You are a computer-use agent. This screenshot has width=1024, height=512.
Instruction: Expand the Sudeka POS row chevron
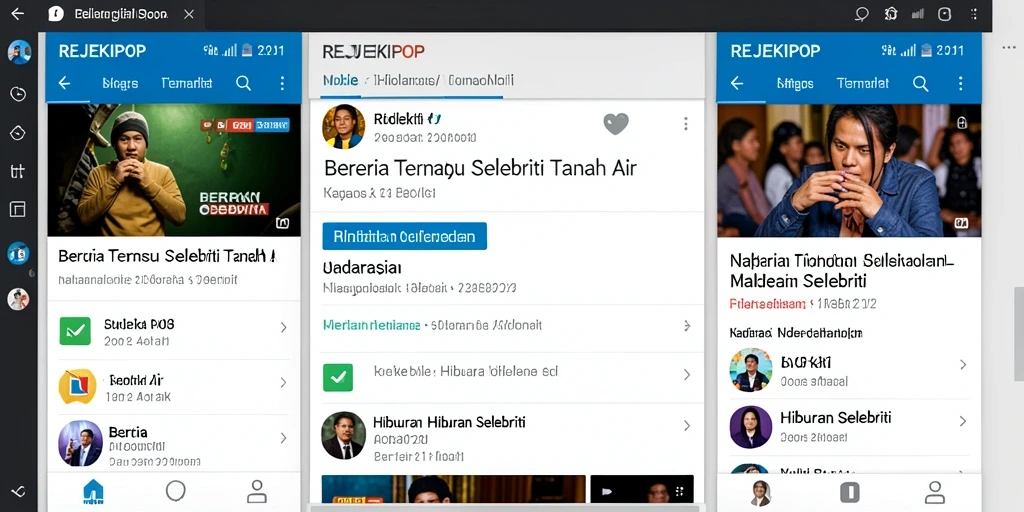(x=283, y=328)
